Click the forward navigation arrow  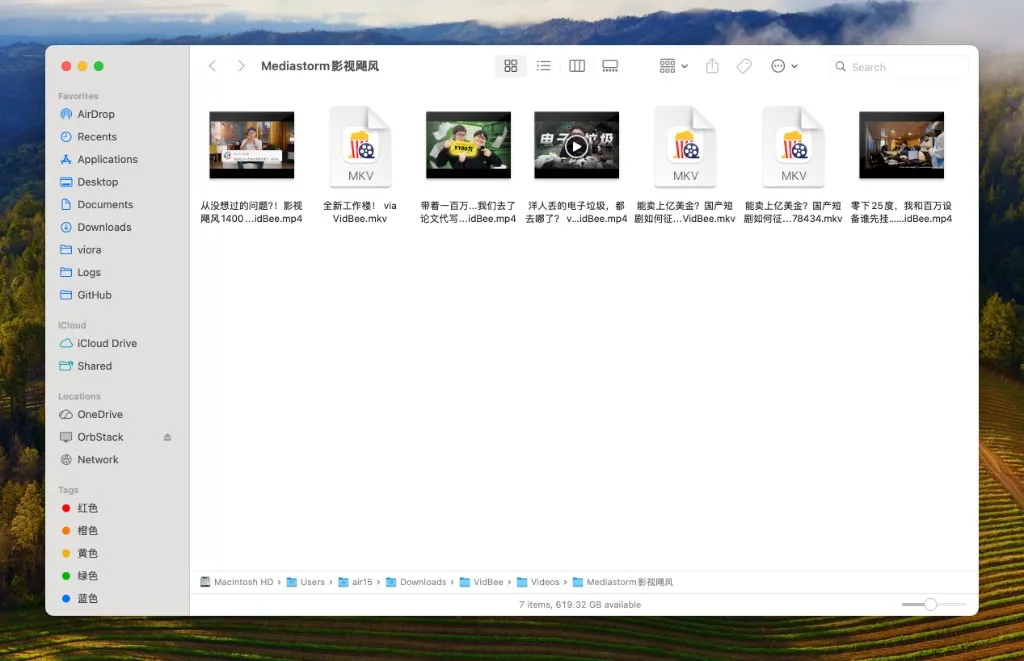pos(241,66)
